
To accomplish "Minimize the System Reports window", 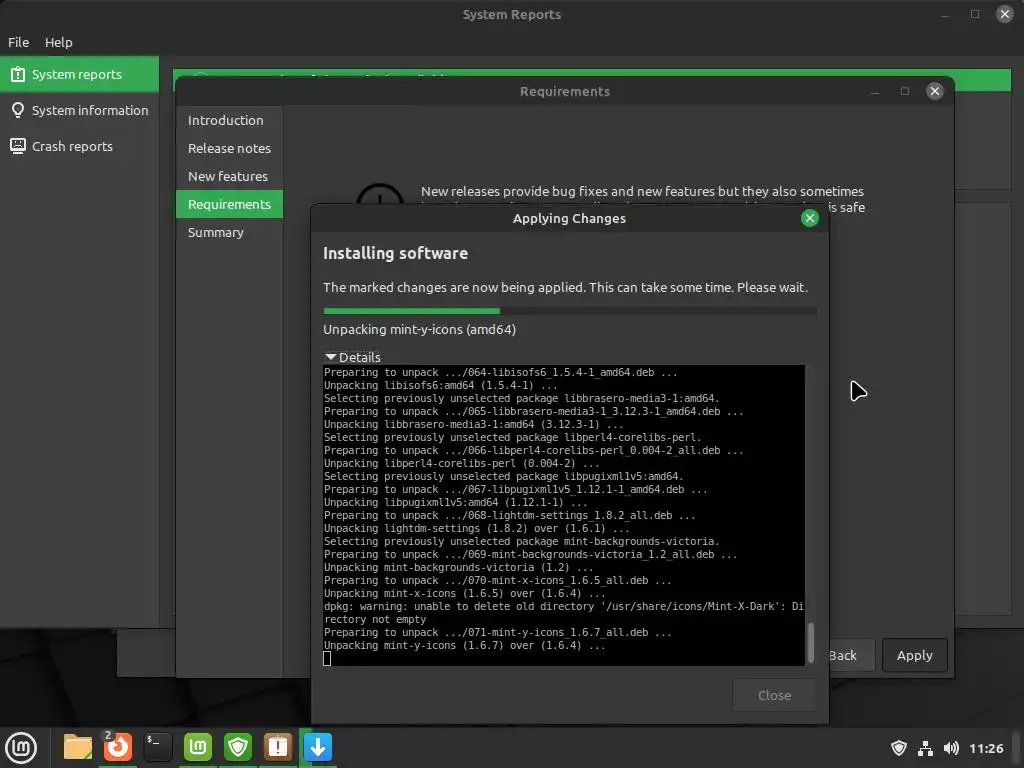I will (x=944, y=14).
